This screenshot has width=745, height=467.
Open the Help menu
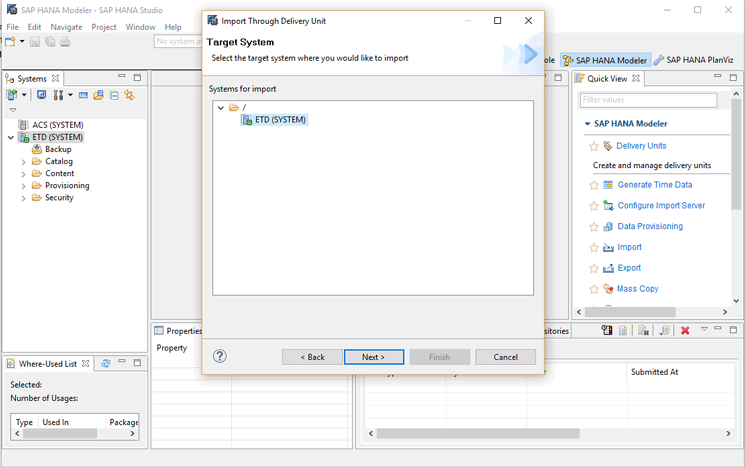(173, 27)
